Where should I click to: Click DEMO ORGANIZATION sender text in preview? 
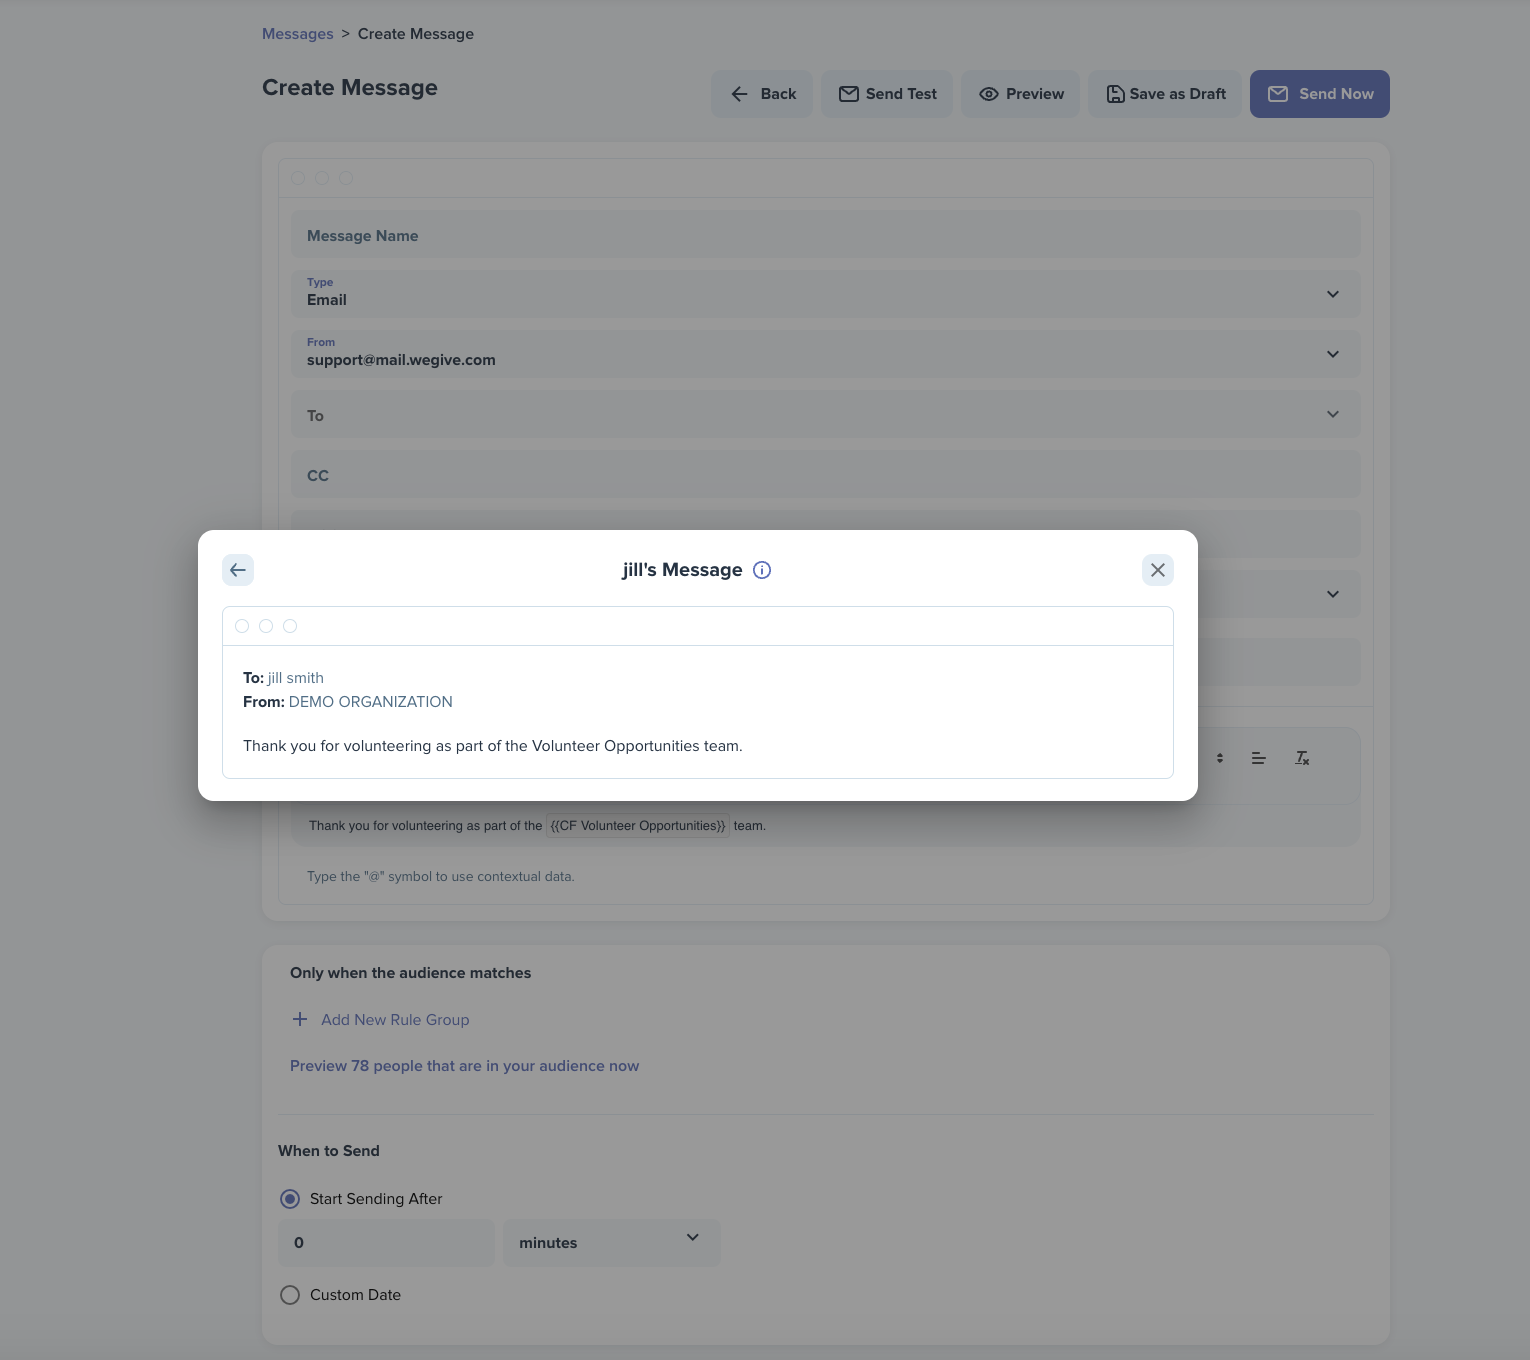(371, 702)
